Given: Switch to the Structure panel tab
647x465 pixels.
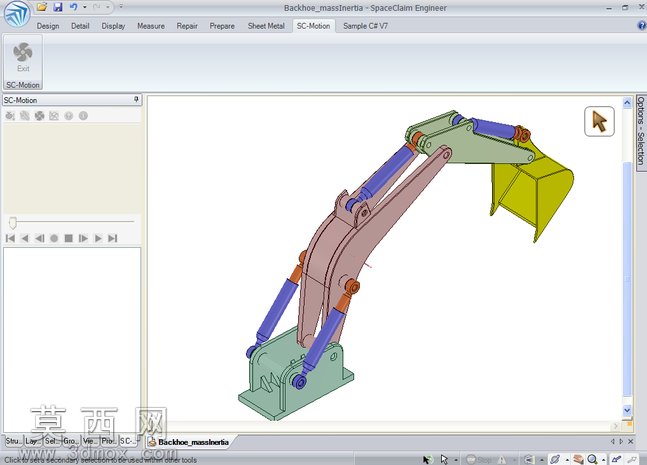Looking at the screenshot, I should (14, 441).
